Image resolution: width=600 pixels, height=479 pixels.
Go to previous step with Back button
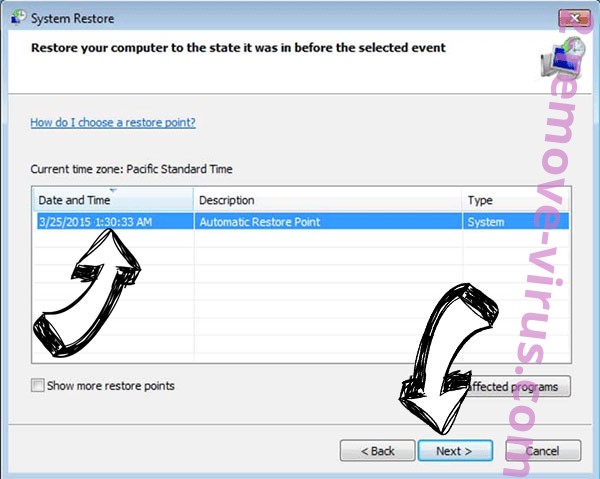[x=377, y=451]
